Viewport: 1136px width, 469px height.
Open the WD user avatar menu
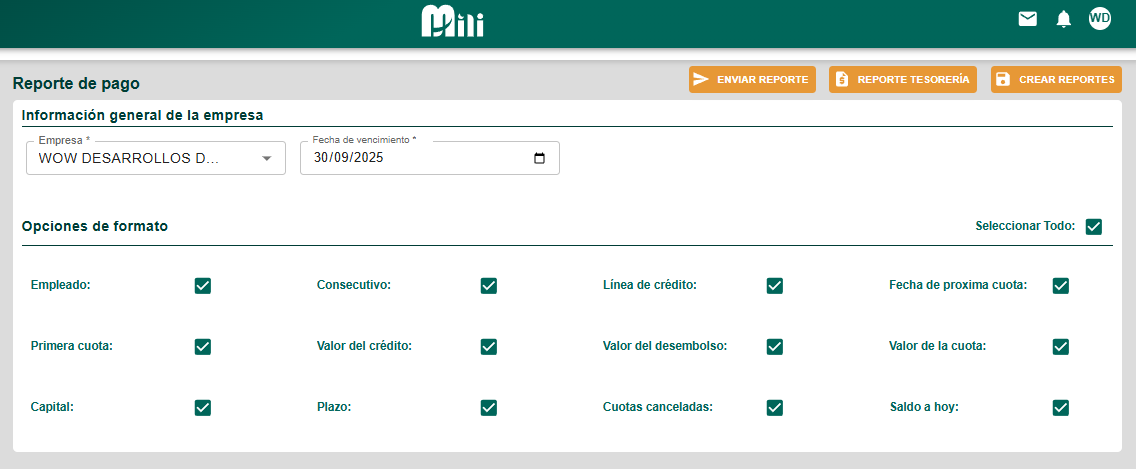[1100, 18]
